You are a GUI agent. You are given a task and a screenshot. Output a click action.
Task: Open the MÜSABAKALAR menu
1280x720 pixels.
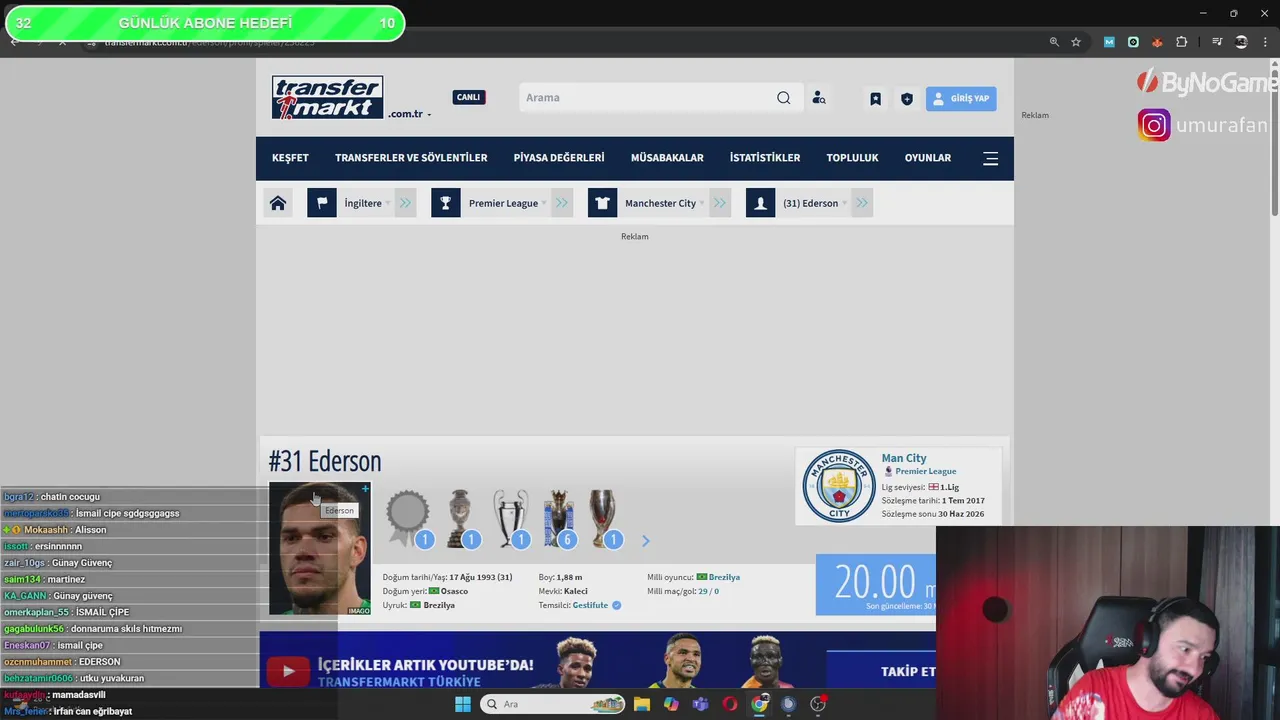coord(667,158)
